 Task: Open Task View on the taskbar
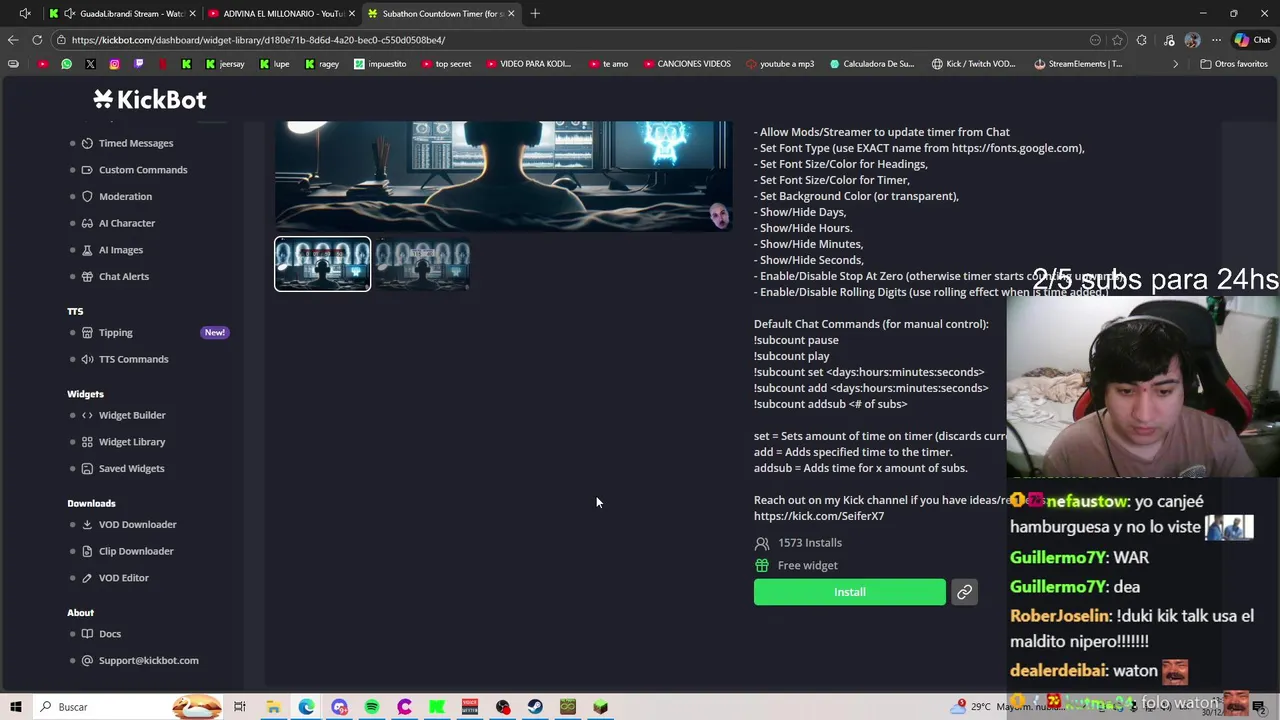(x=240, y=707)
